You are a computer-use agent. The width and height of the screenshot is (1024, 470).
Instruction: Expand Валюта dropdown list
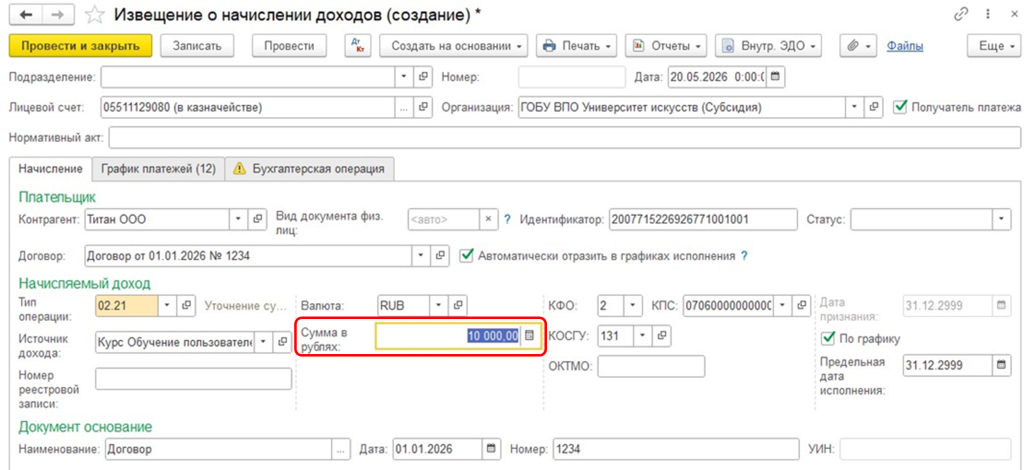(440, 305)
